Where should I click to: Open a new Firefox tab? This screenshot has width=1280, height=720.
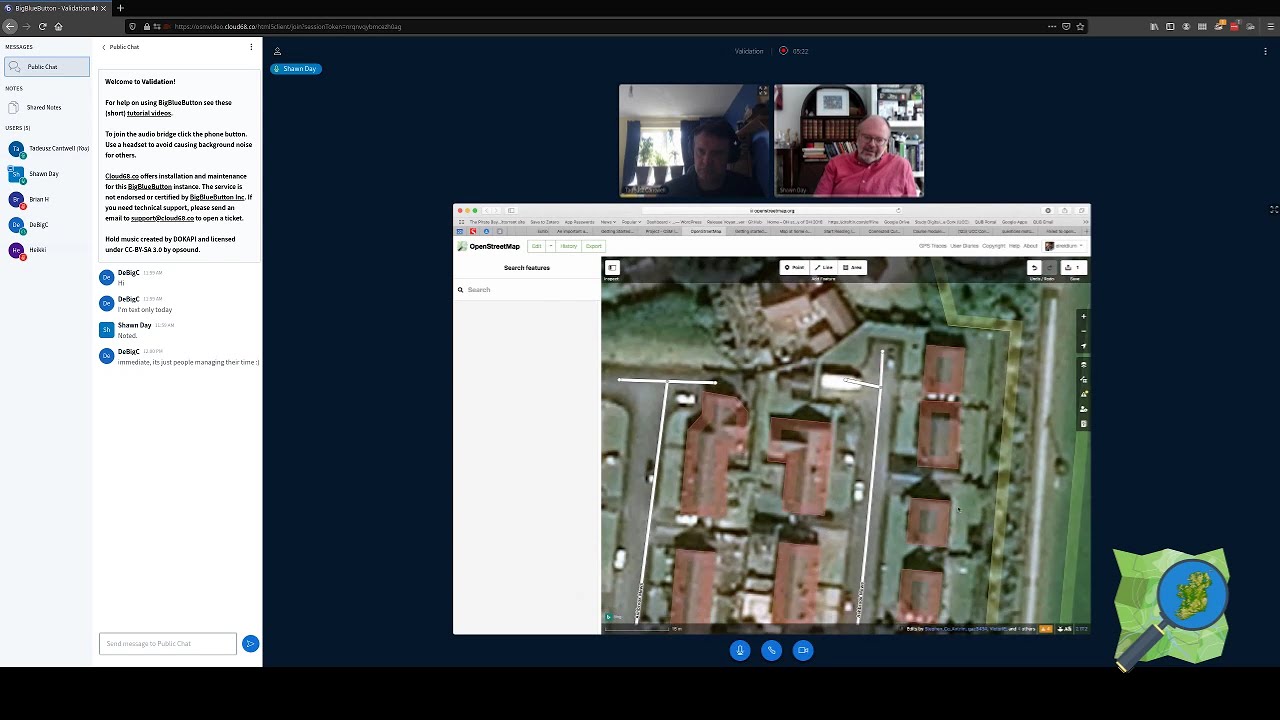pyautogui.click(x=120, y=8)
